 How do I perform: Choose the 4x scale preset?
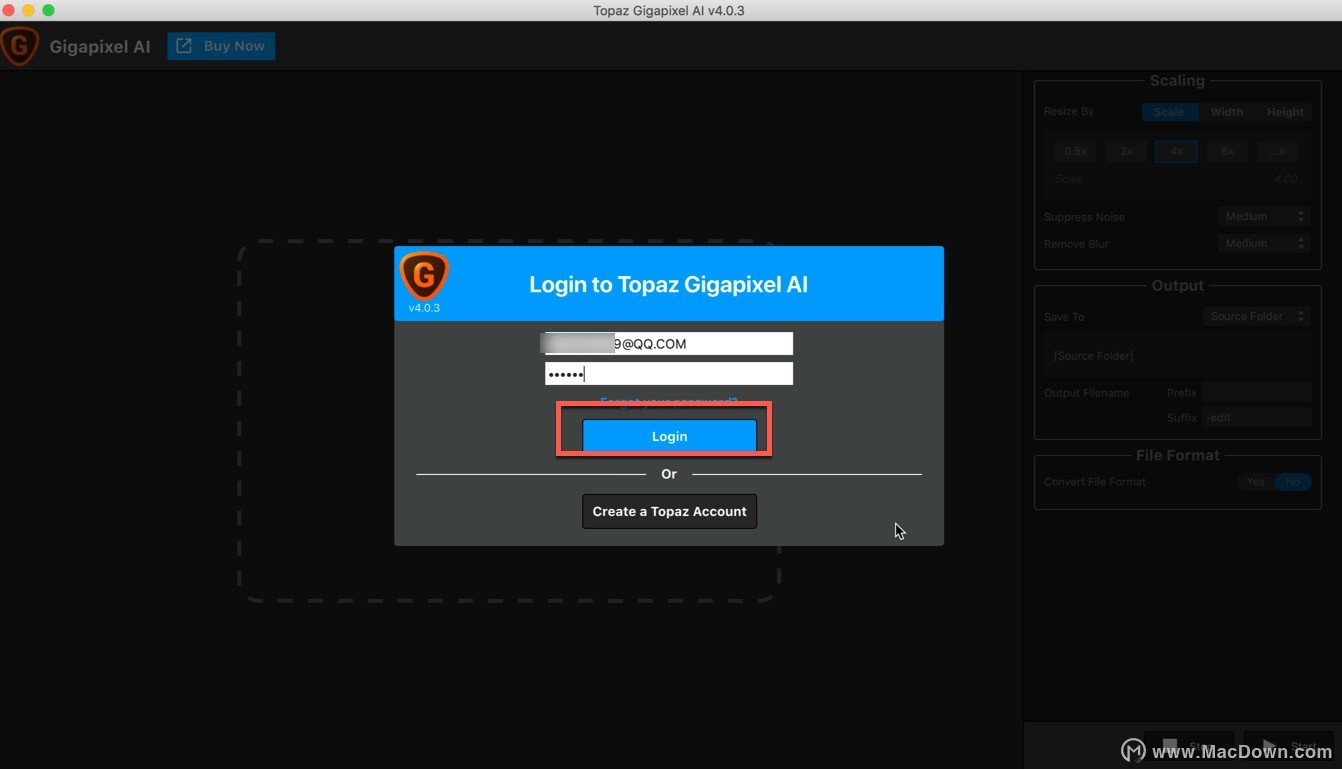click(x=1176, y=151)
